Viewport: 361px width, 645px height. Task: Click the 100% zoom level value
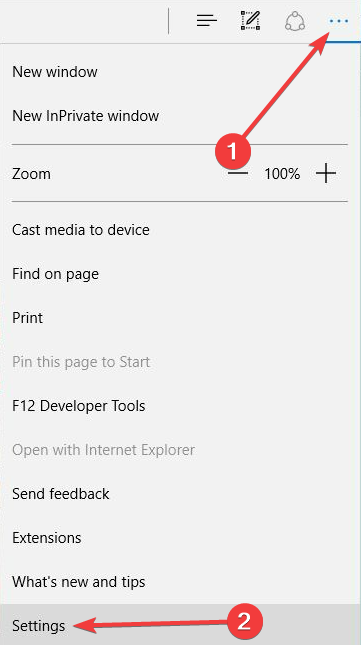282,174
